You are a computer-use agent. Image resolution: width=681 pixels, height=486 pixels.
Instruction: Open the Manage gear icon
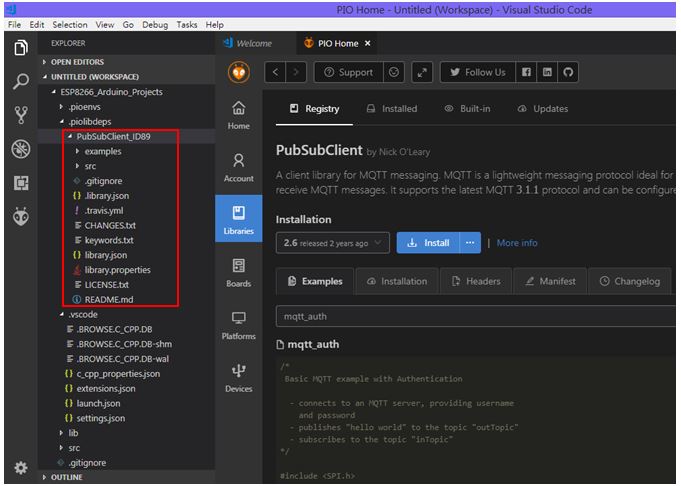21,467
